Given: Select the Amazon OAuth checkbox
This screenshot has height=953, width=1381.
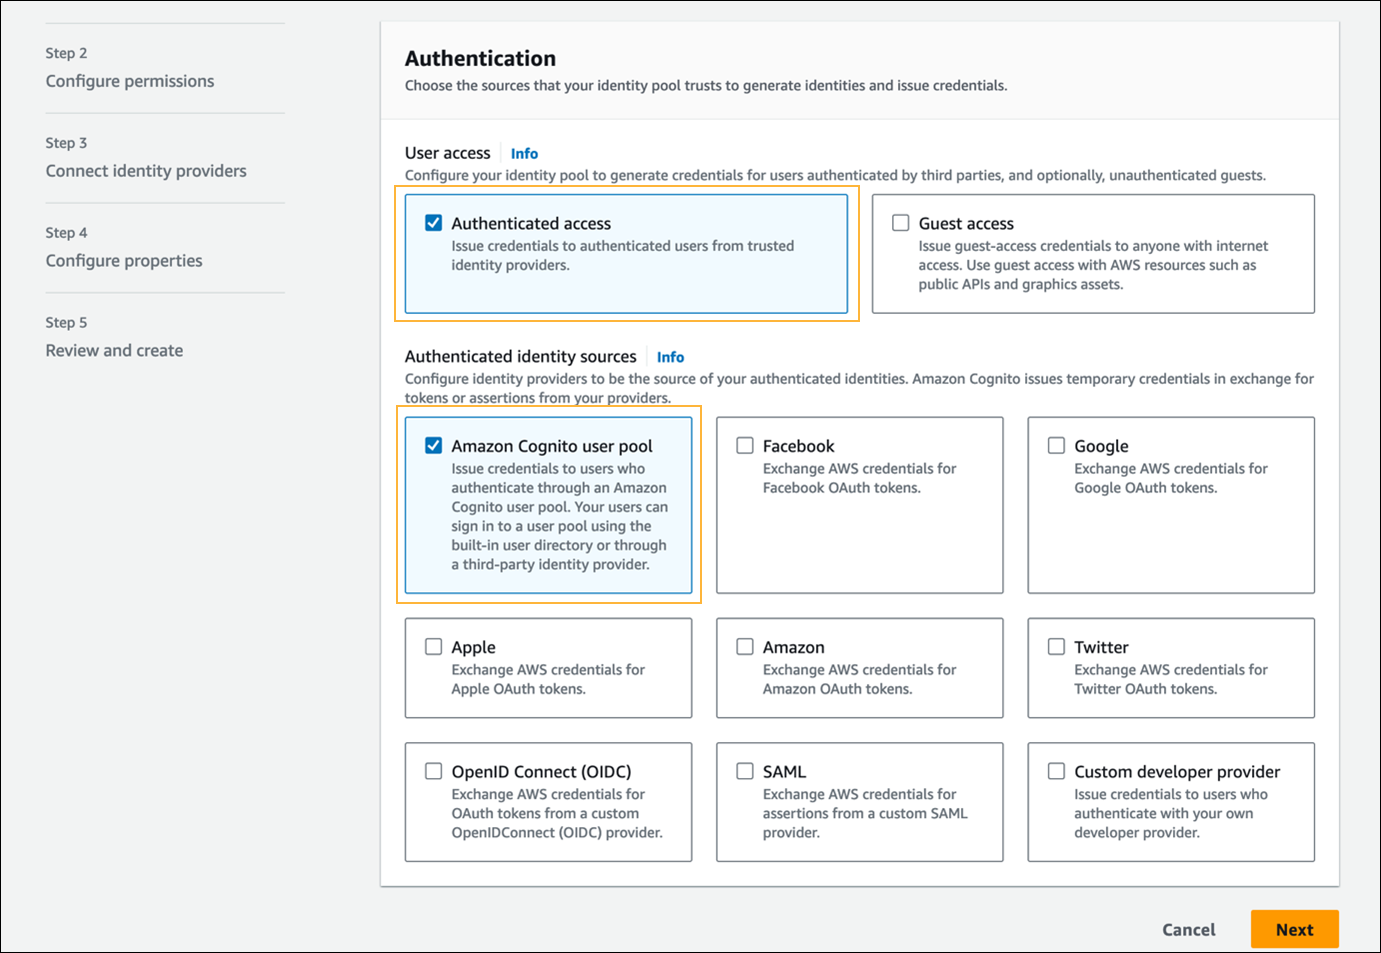Looking at the screenshot, I should [745, 647].
